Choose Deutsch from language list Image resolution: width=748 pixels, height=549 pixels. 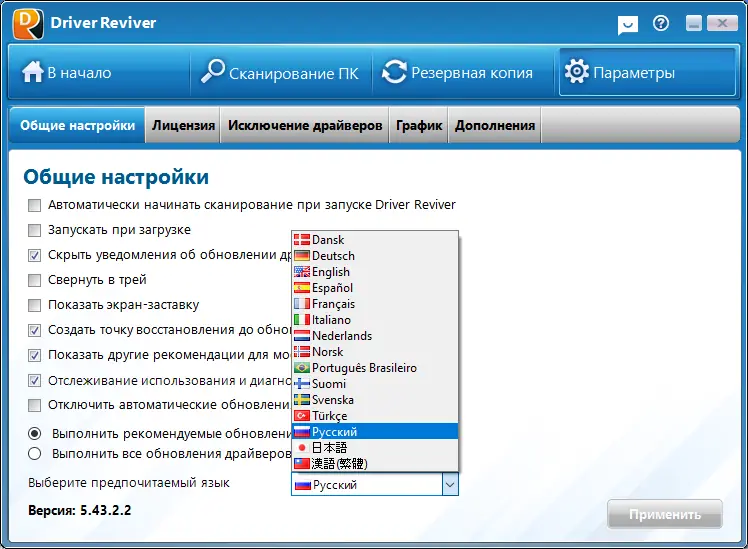[375, 256]
